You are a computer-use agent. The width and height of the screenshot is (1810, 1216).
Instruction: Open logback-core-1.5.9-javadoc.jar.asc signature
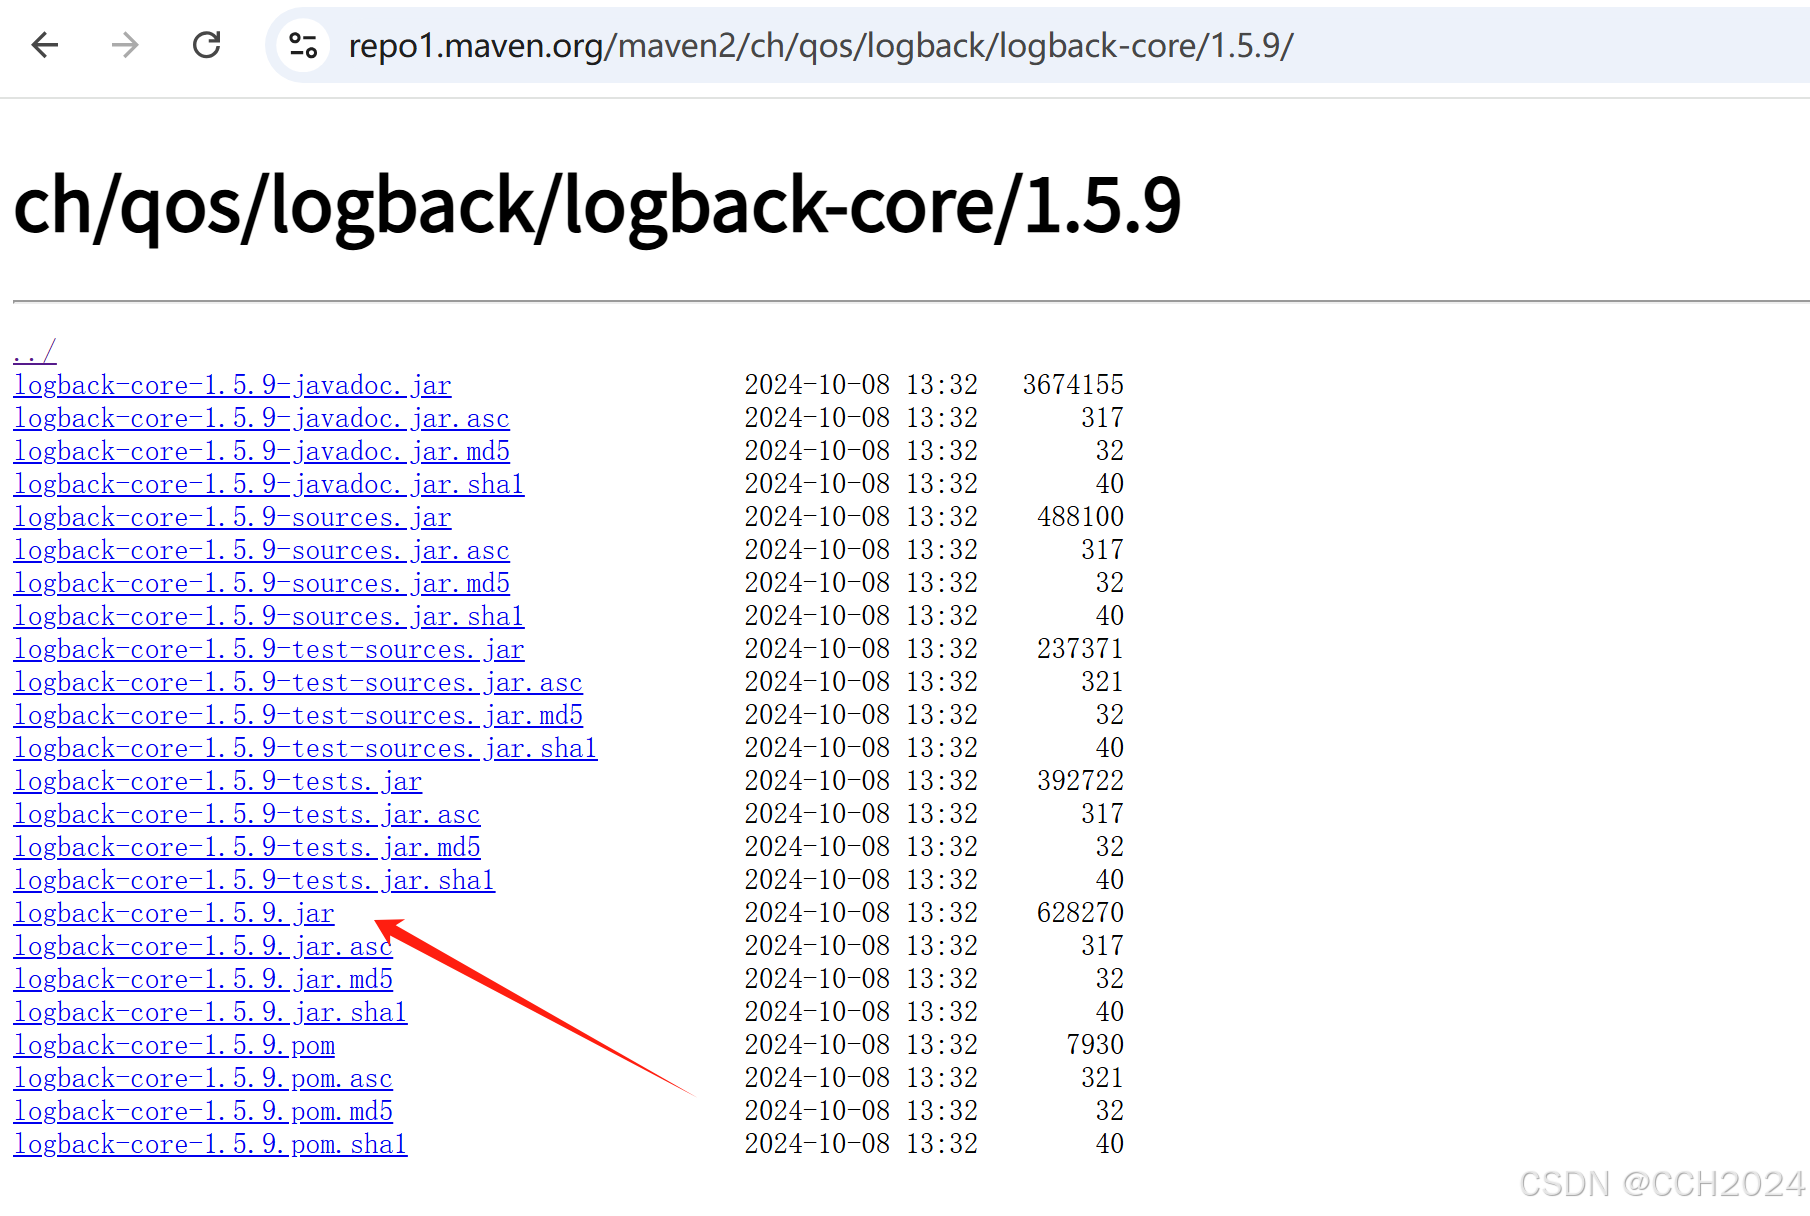tap(261, 418)
